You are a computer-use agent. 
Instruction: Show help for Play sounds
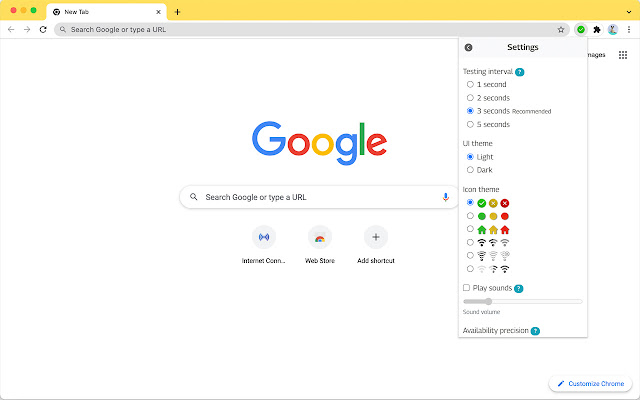(x=518, y=289)
